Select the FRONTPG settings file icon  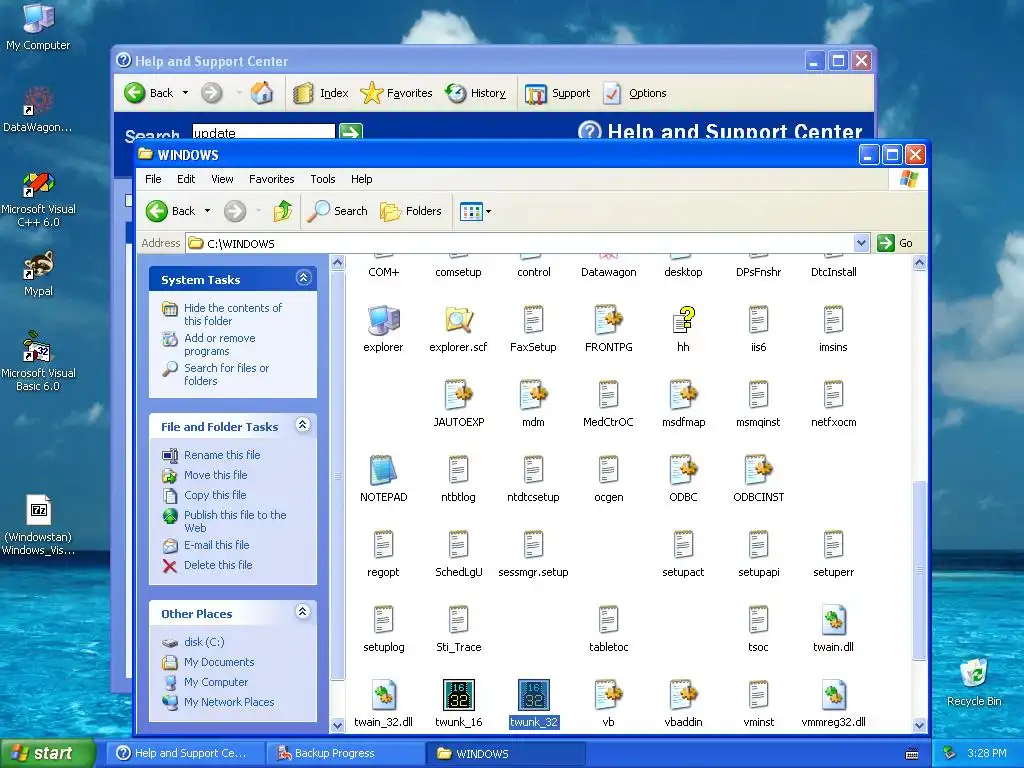tap(609, 320)
